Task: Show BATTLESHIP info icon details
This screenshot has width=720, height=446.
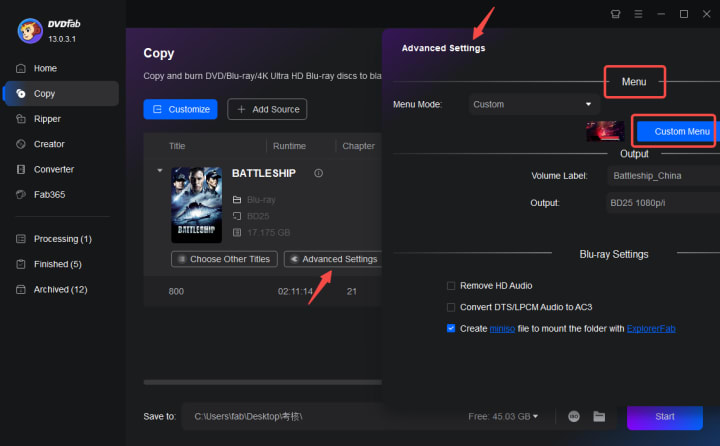Action: pos(318,173)
